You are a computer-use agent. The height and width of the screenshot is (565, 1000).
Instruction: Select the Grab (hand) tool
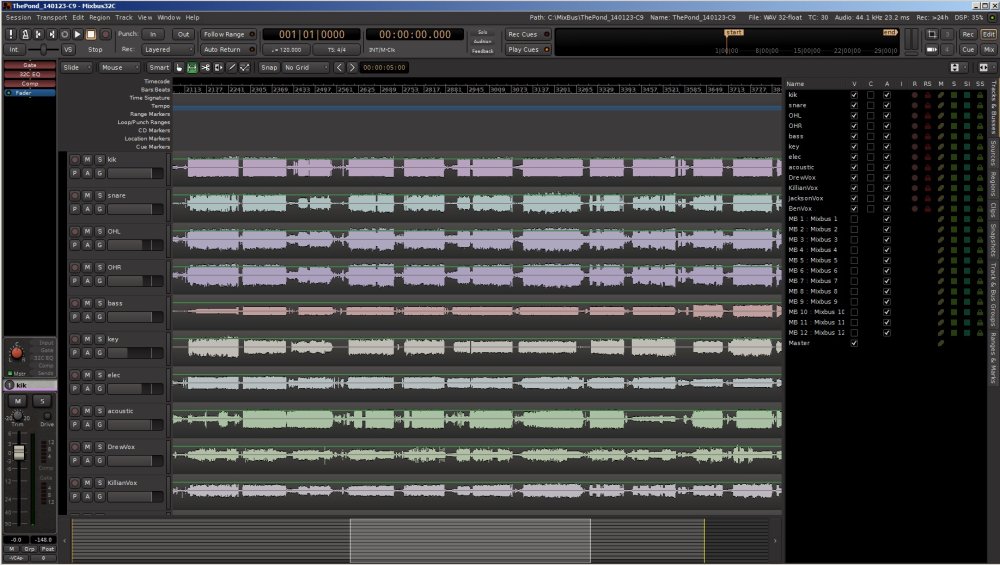point(180,67)
